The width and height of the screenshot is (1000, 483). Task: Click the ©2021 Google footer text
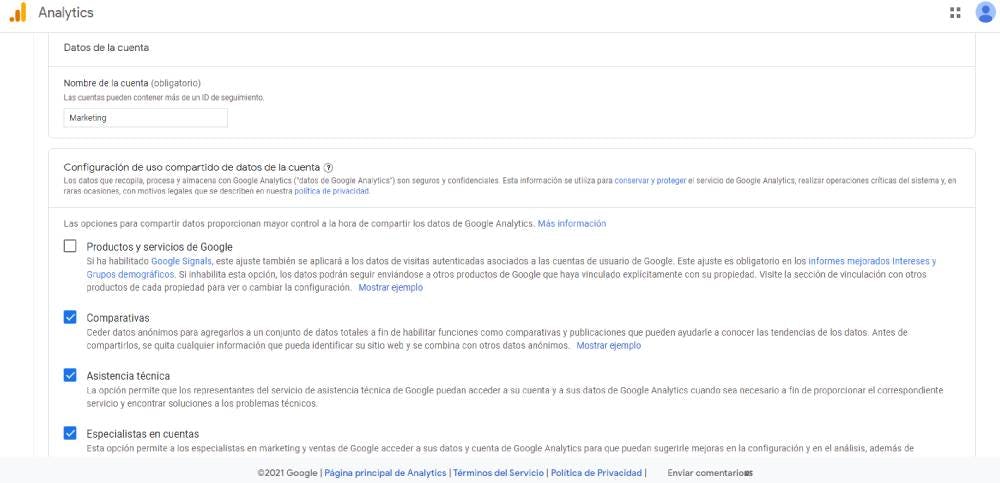click(287, 473)
